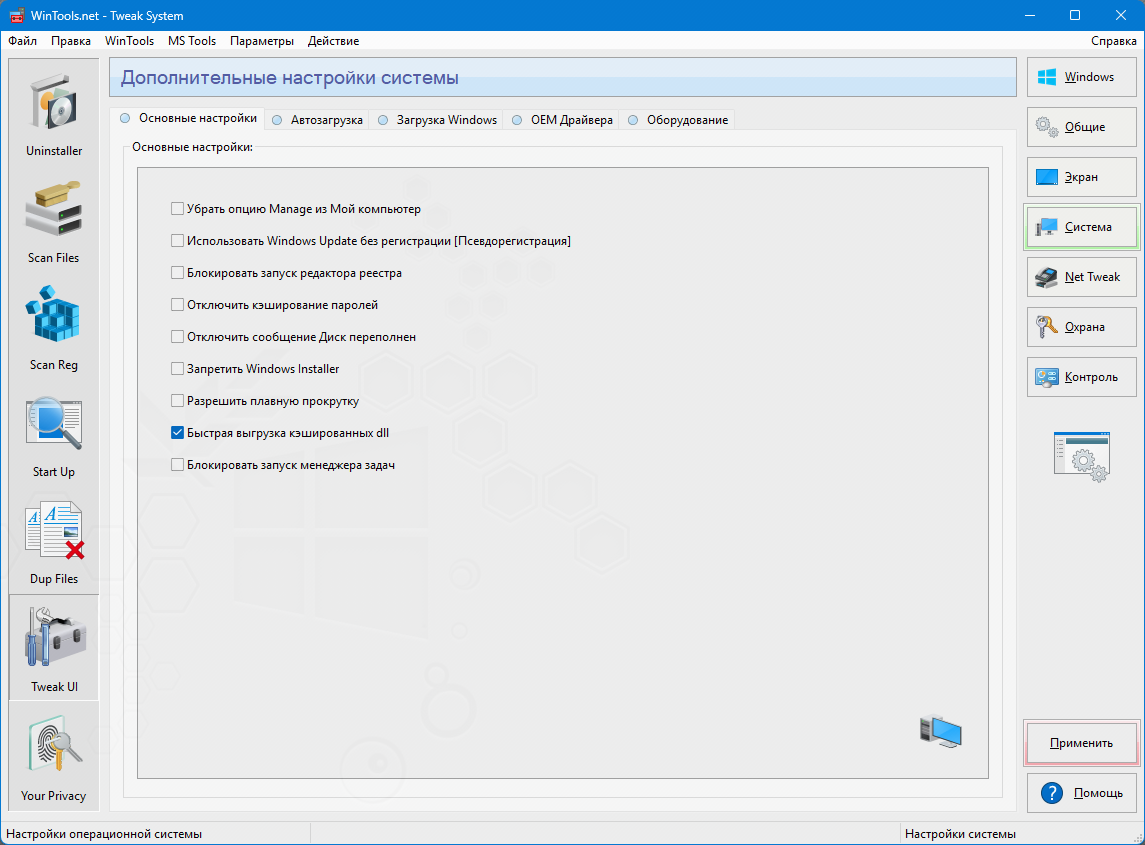Minimize the WinTools.net window
The width and height of the screenshot is (1145, 845).
click(1030, 15)
